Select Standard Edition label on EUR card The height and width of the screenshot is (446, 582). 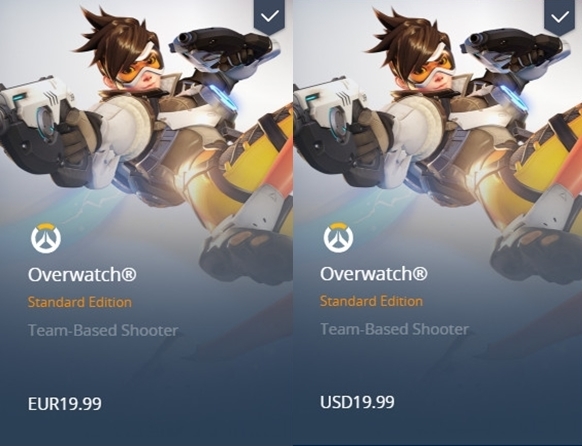click(80, 302)
